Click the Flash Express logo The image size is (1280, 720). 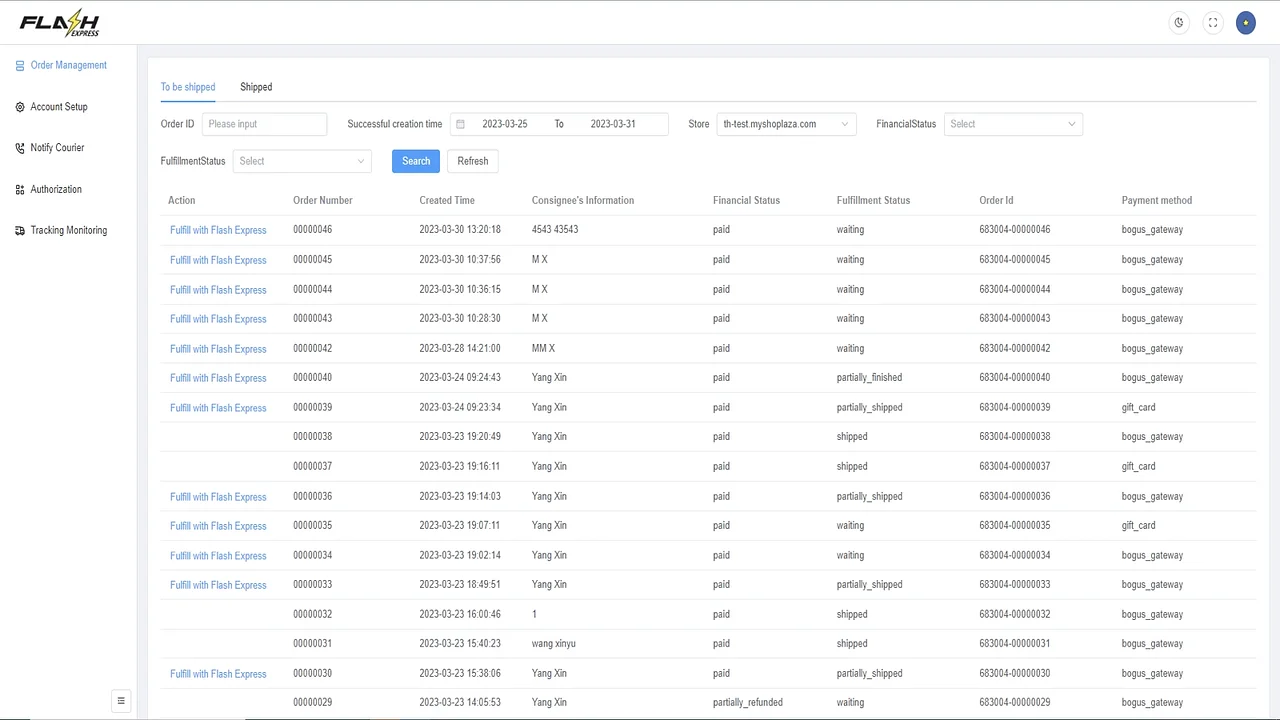59,22
